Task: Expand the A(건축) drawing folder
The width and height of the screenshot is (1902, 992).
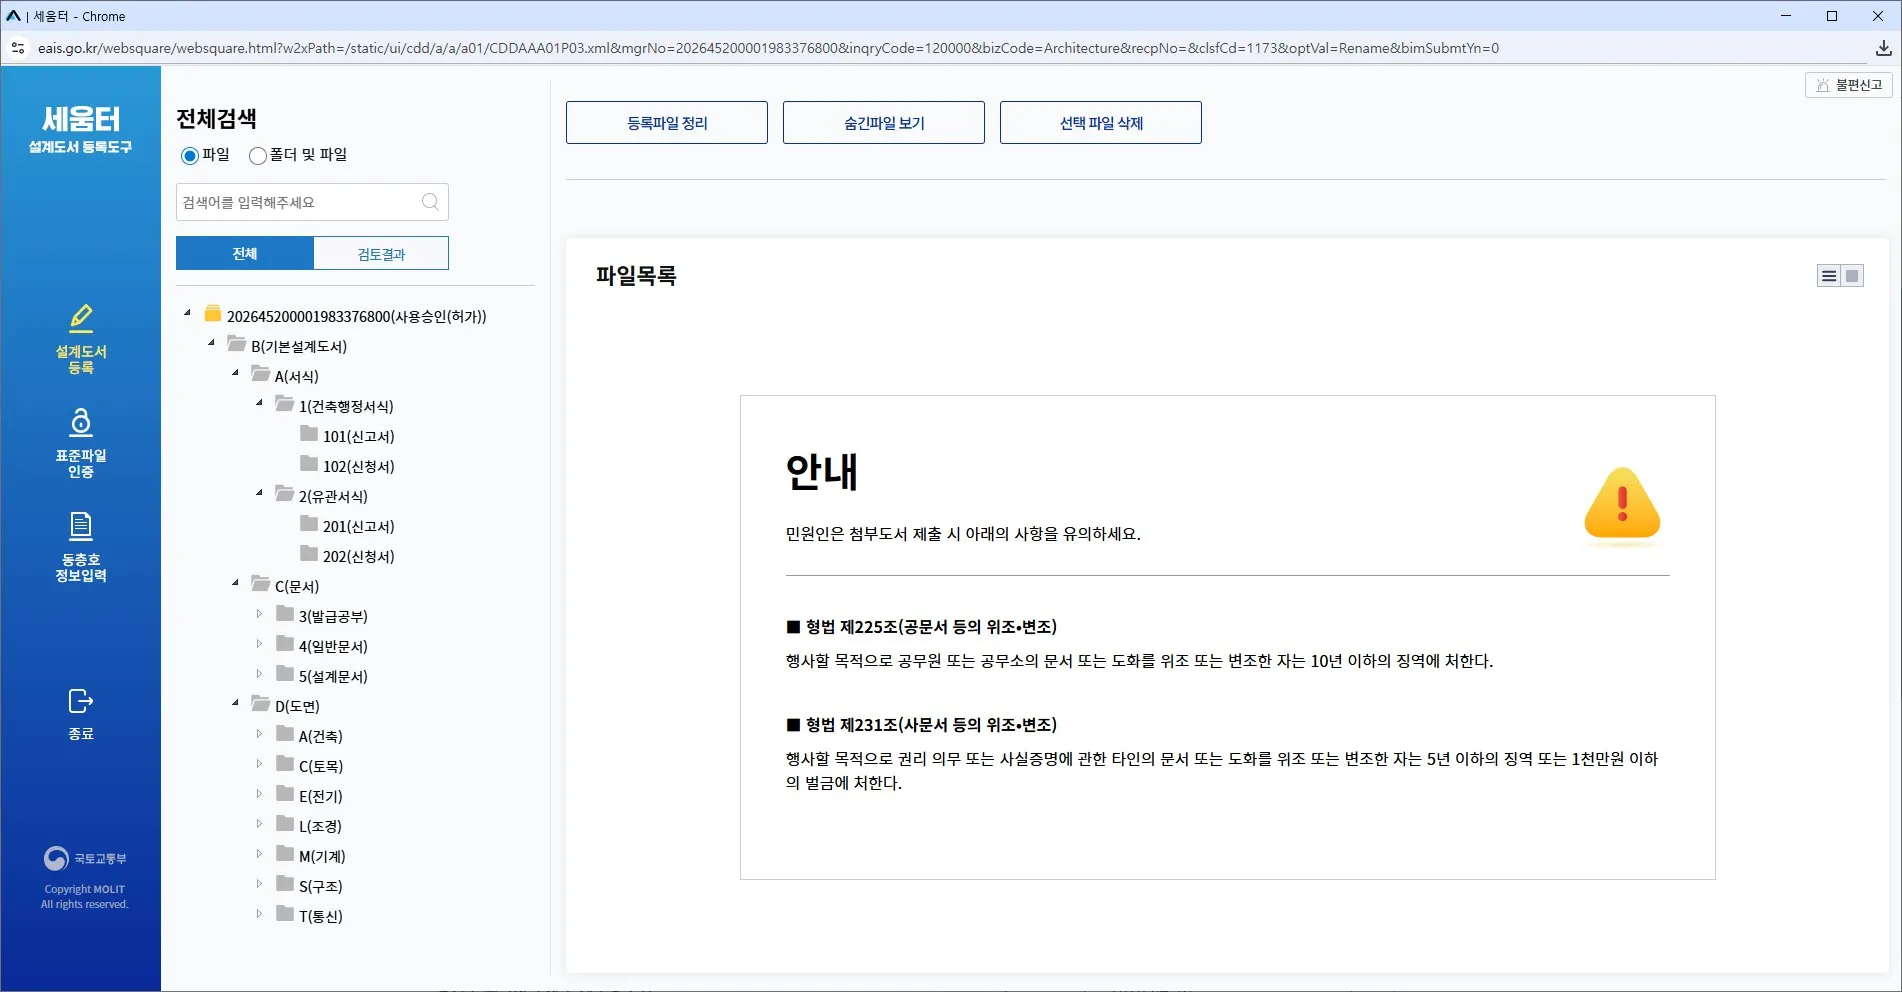Action: [x=259, y=734]
